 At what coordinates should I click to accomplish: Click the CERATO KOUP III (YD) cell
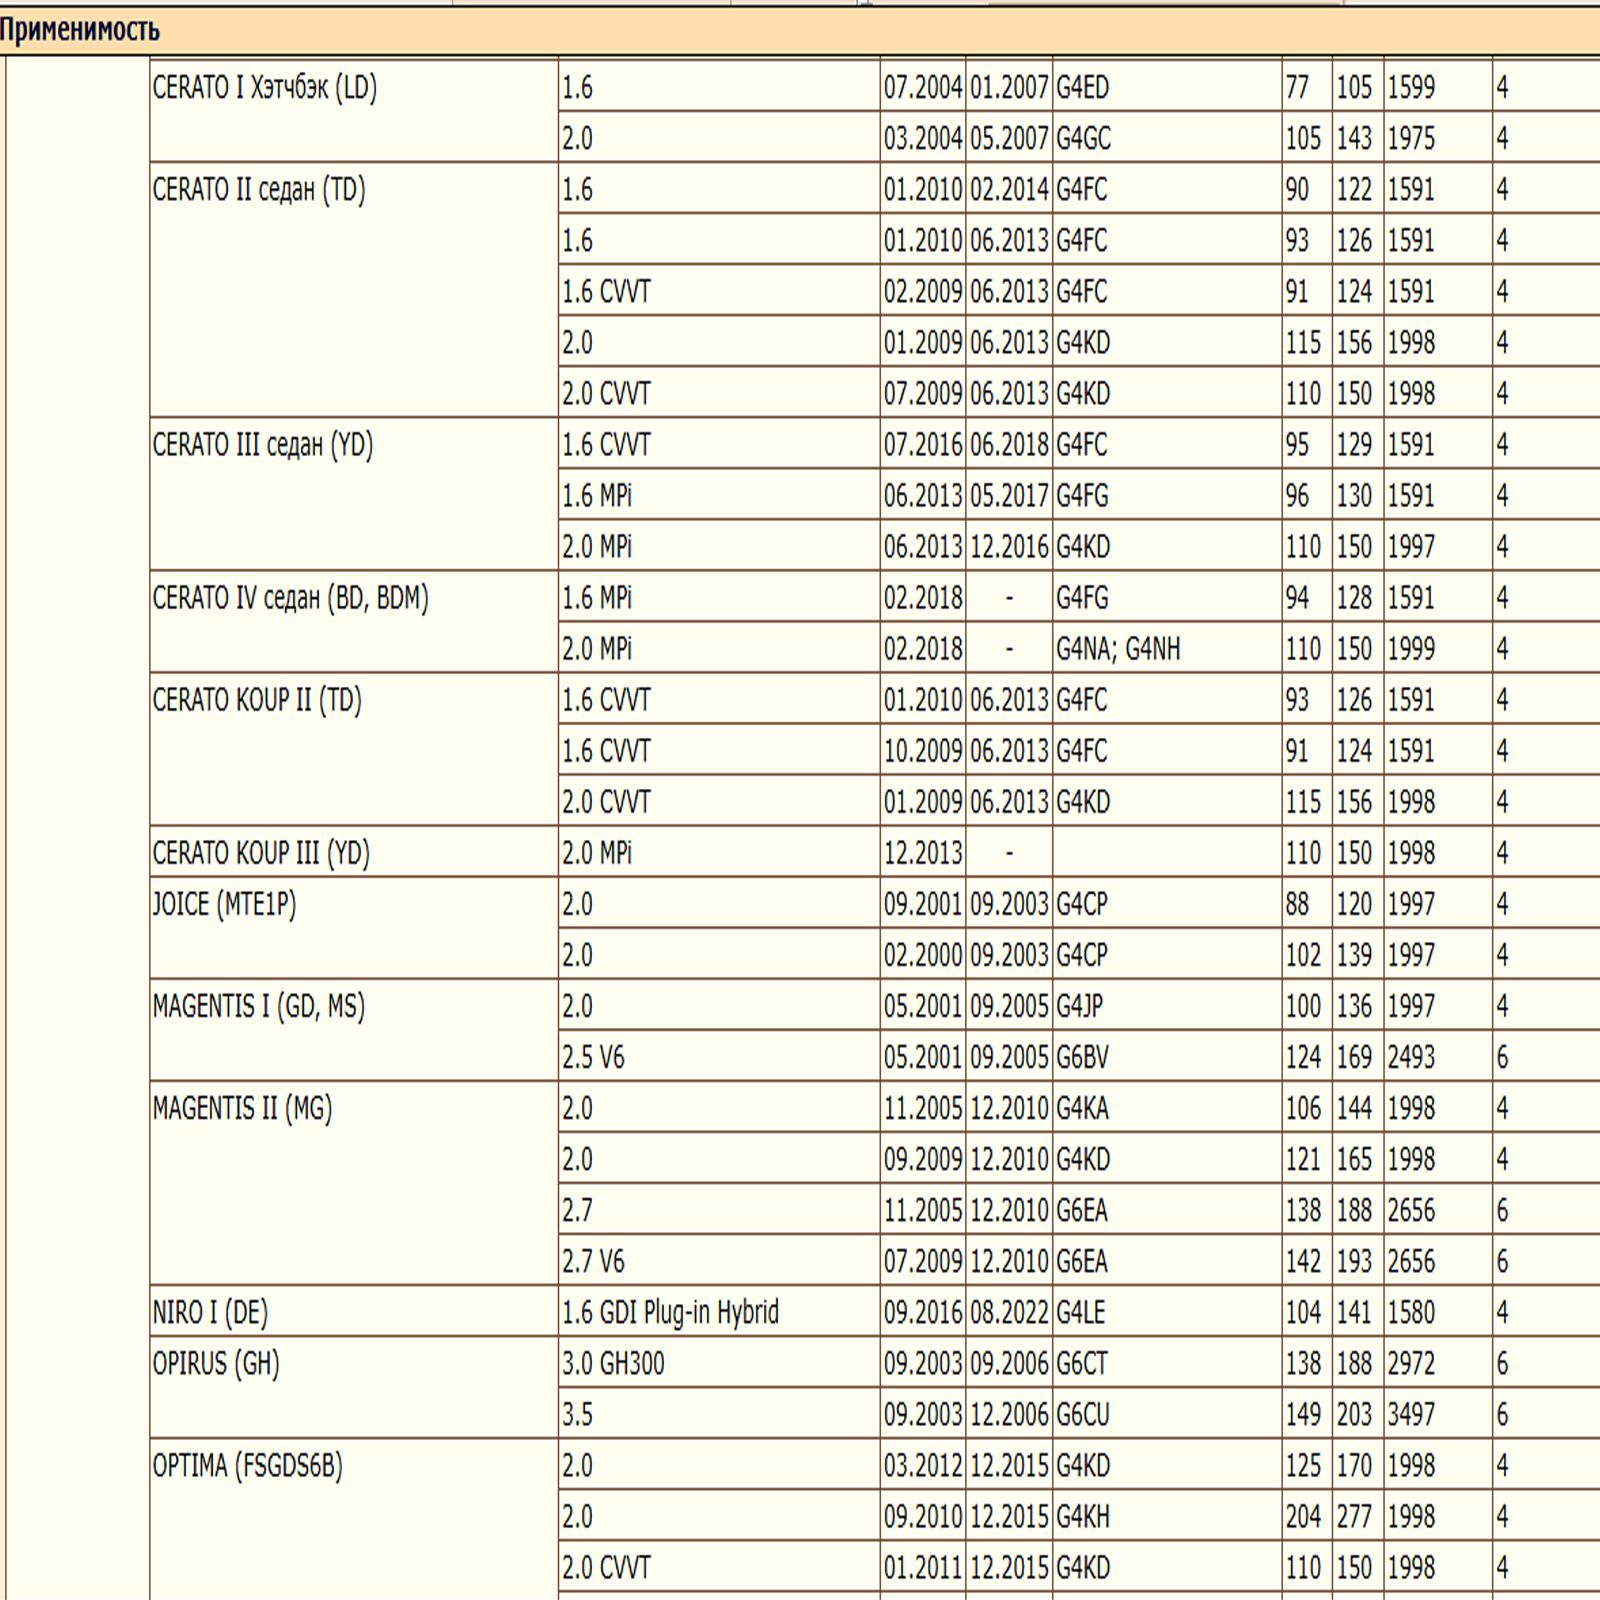click(261, 853)
